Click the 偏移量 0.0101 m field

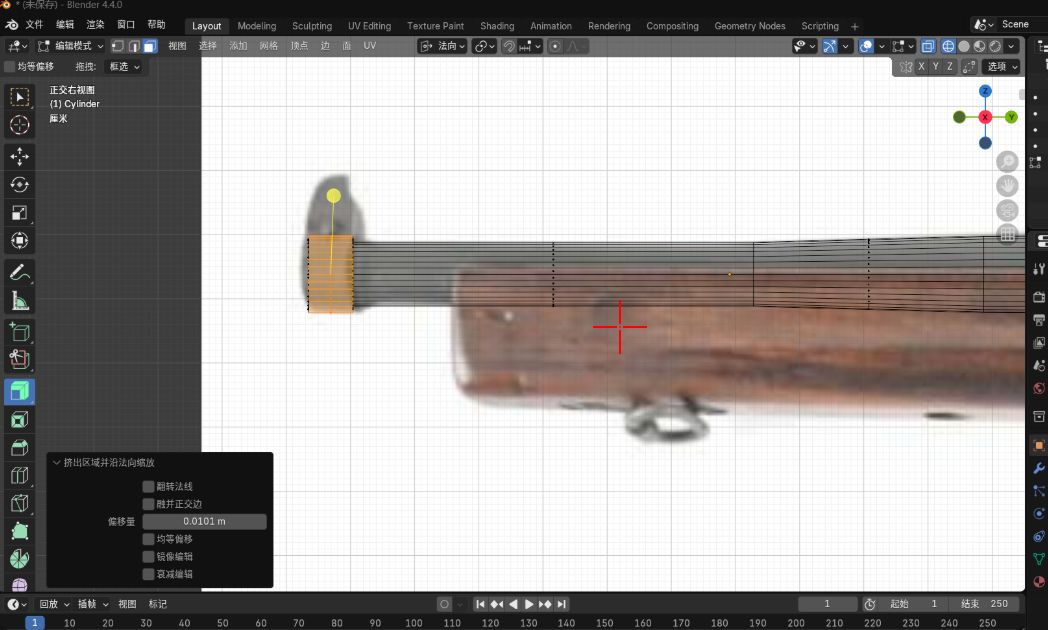pyautogui.click(x=205, y=521)
